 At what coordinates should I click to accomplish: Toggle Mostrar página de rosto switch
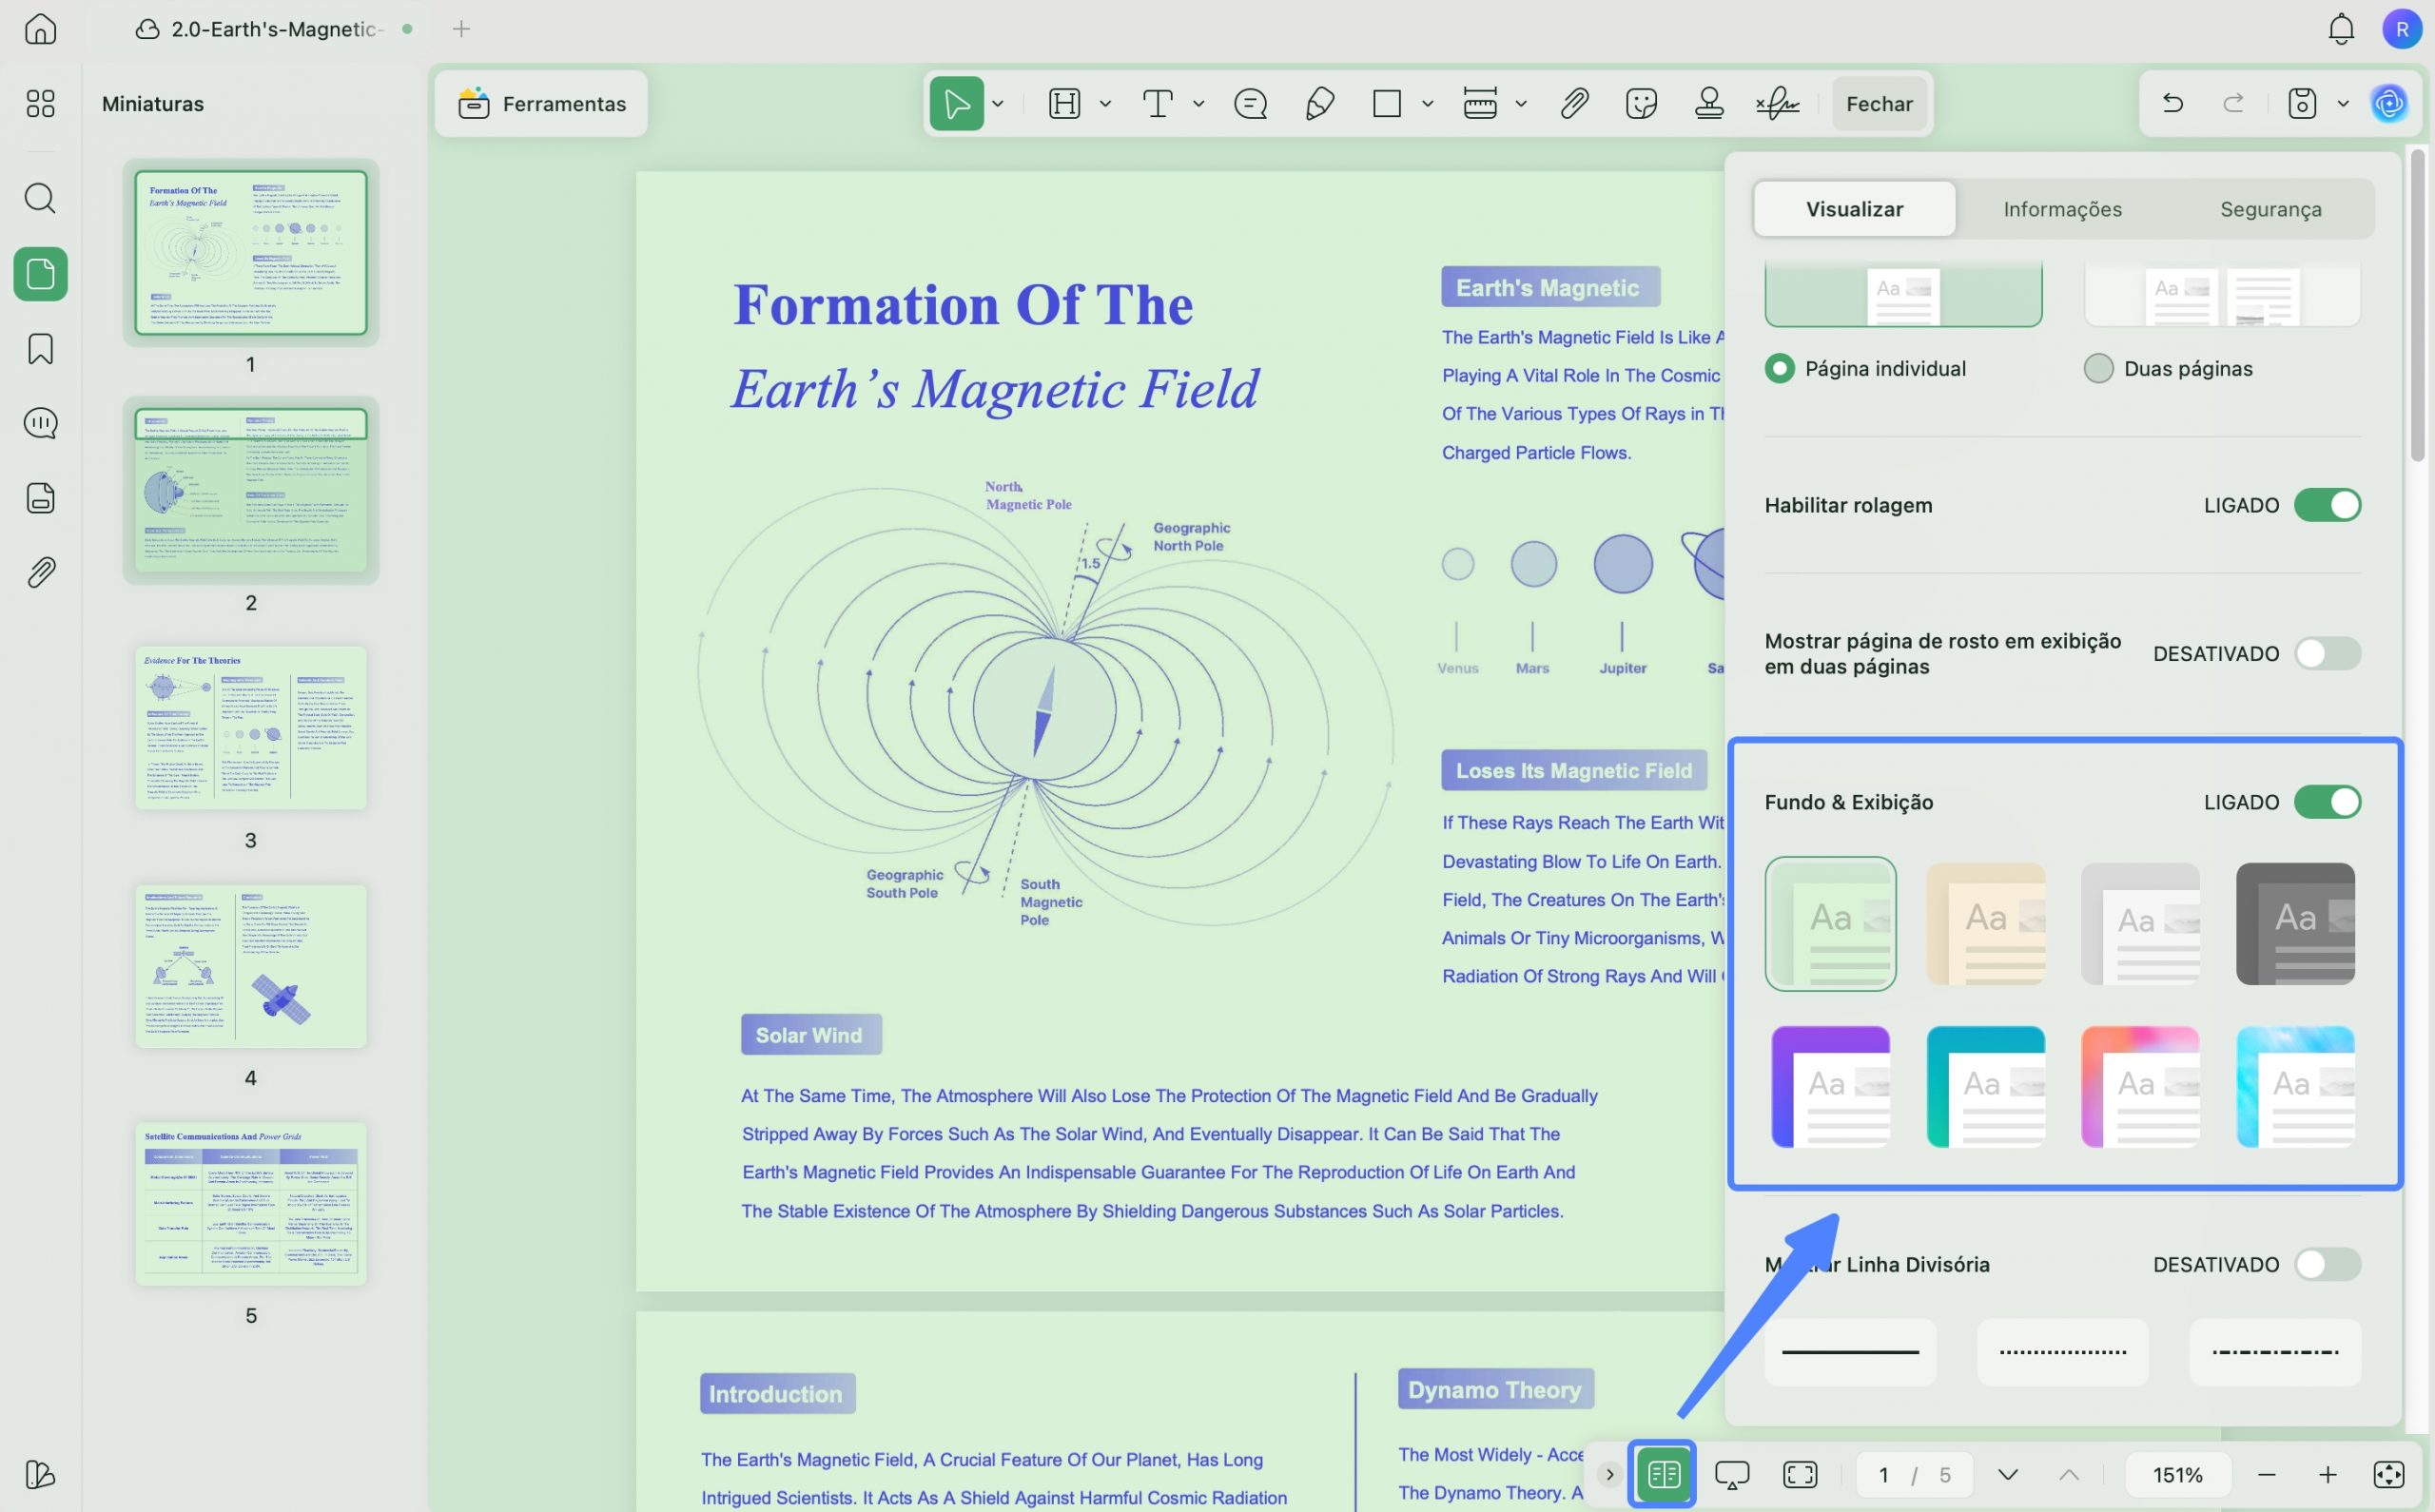(2327, 654)
